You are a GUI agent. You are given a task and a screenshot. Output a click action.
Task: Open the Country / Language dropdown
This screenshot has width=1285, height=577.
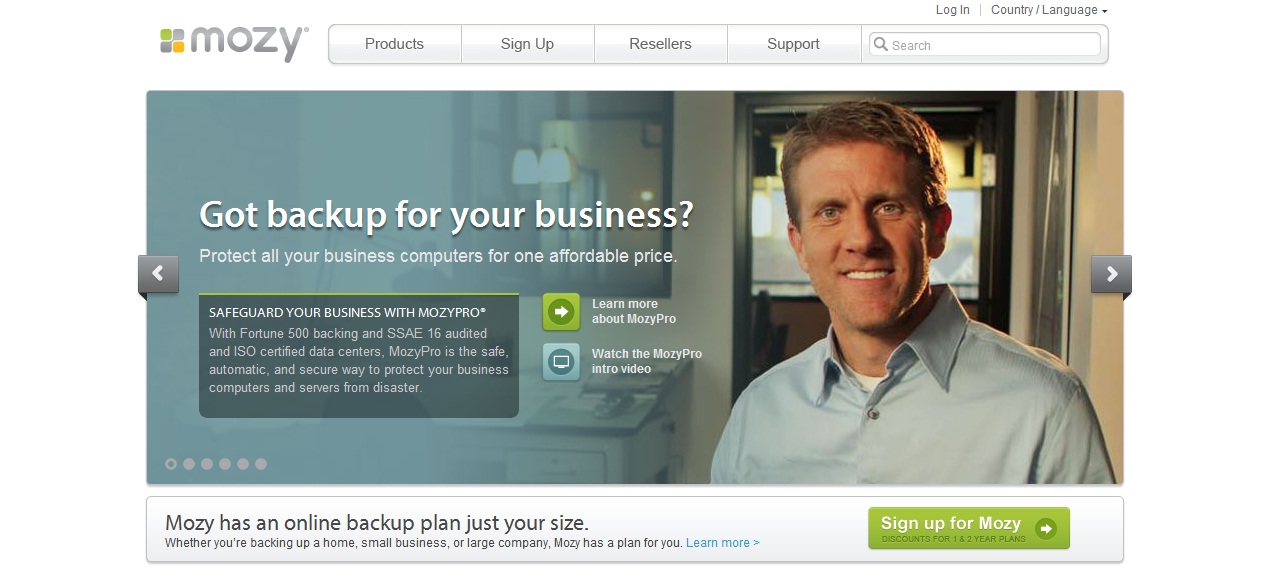pyautogui.click(x=1049, y=10)
